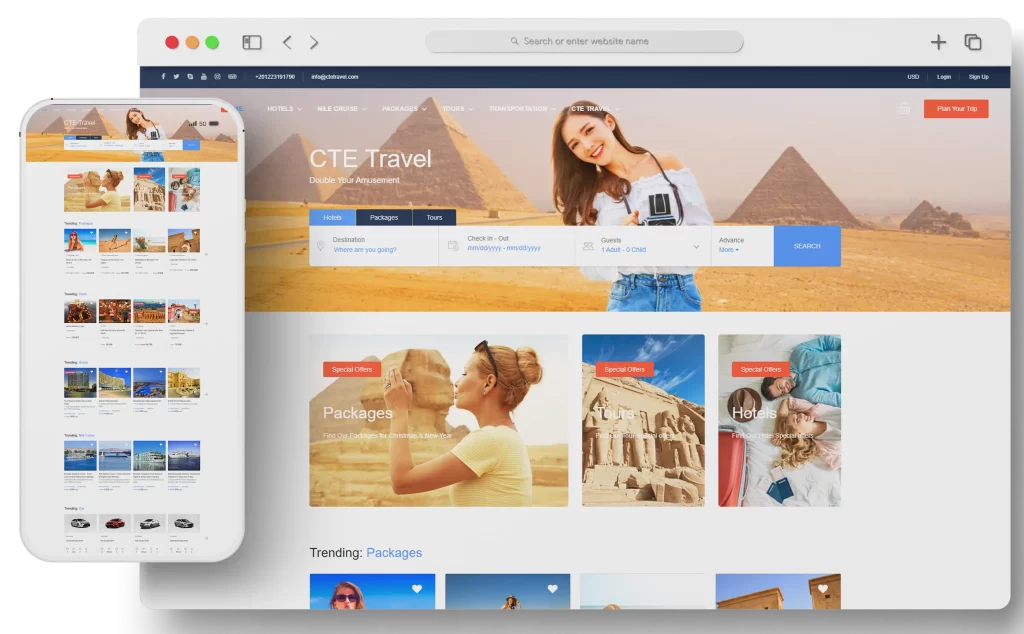Click the Guests people icon
The height and width of the screenshot is (634, 1024).
coord(588,245)
